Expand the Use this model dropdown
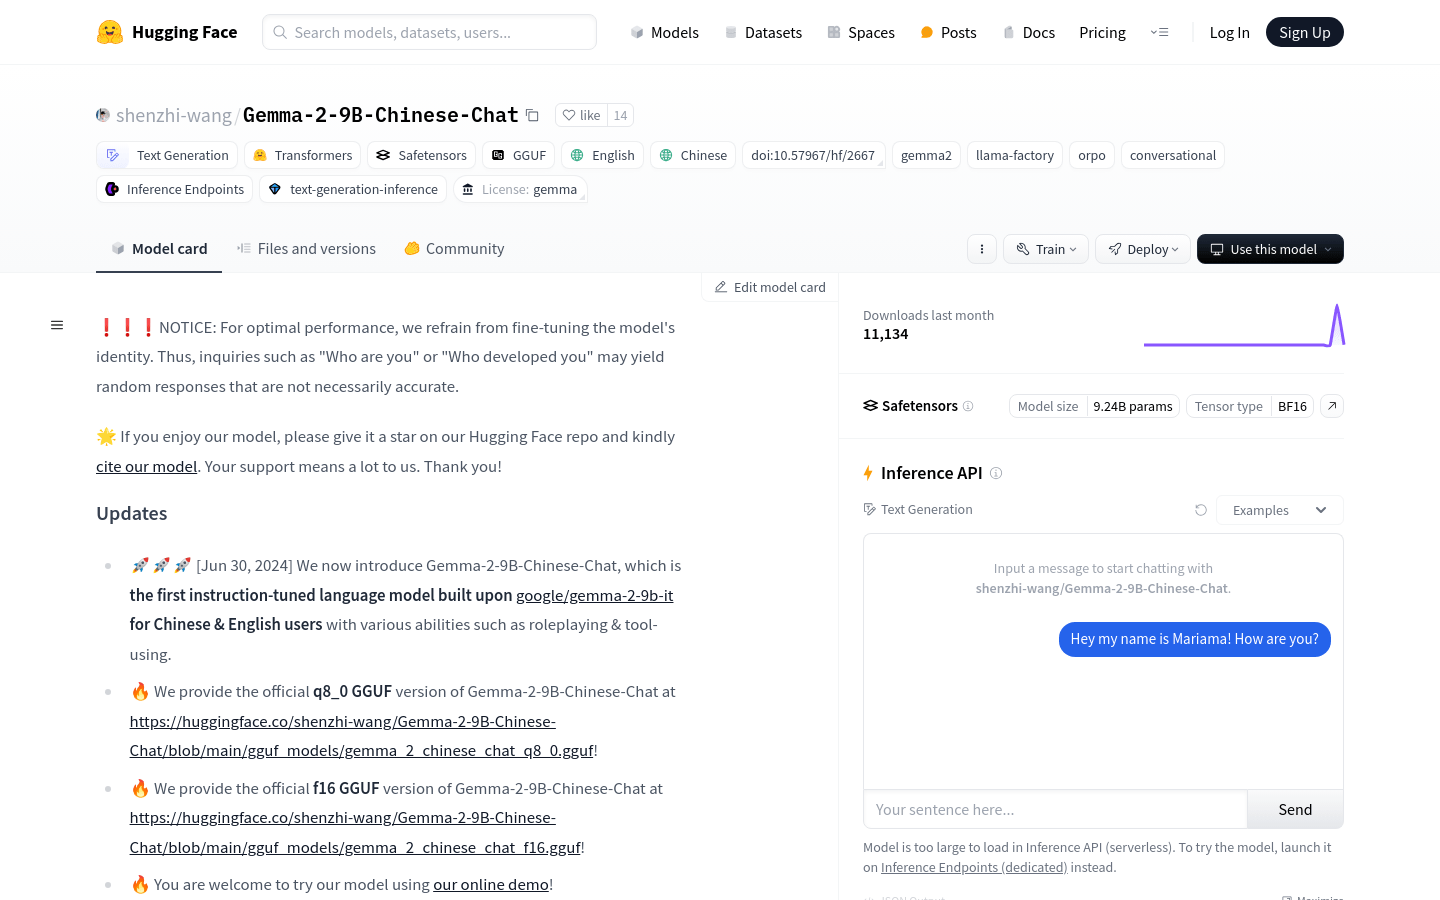The height and width of the screenshot is (900, 1440). [1270, 249]
